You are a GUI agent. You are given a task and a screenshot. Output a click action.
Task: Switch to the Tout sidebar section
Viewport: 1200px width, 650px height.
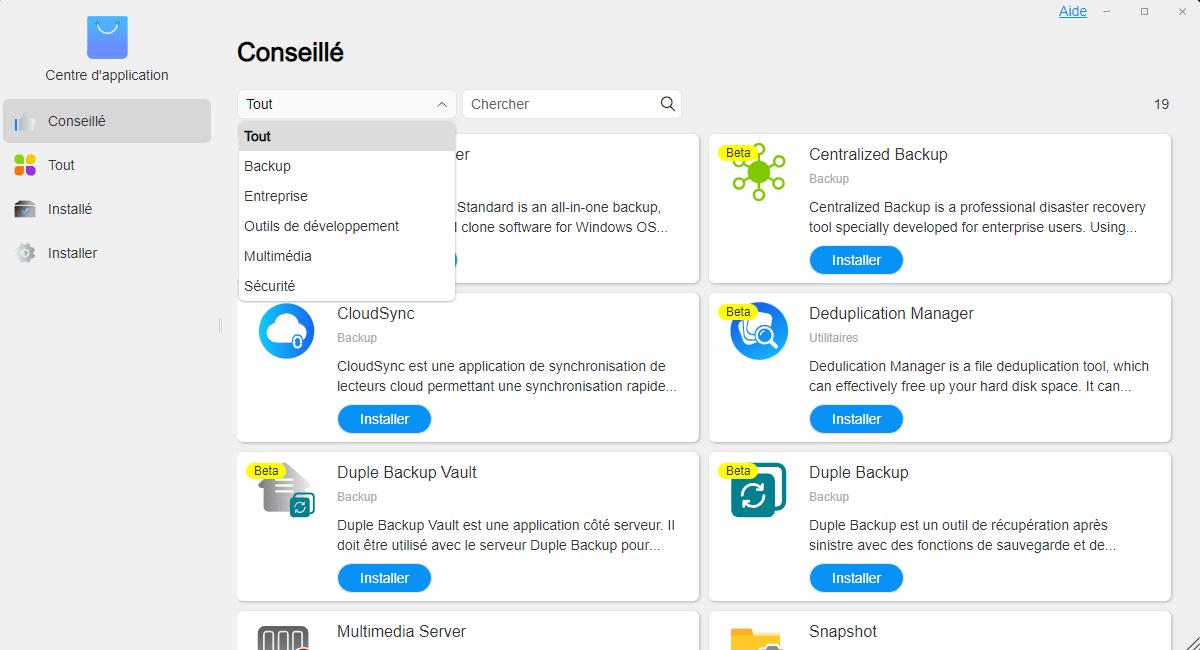pos(61,165)
